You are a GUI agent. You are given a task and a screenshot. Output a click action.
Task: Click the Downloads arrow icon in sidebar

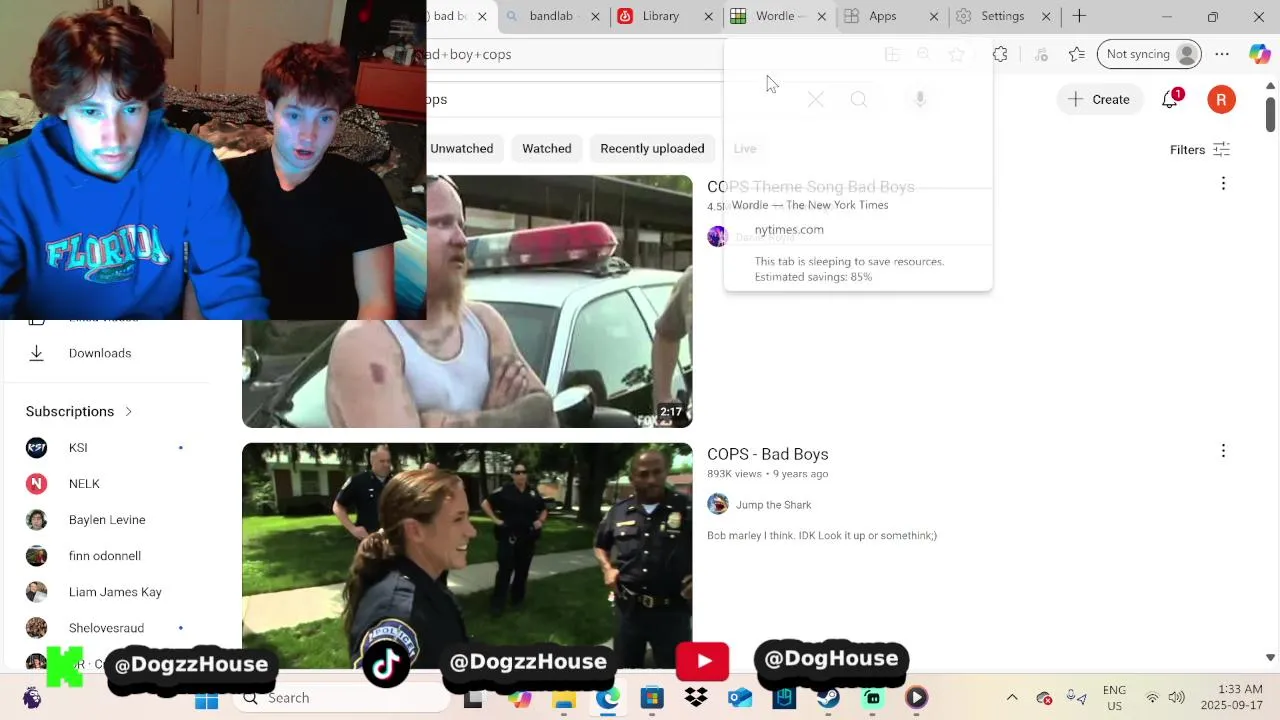[36, 353]
